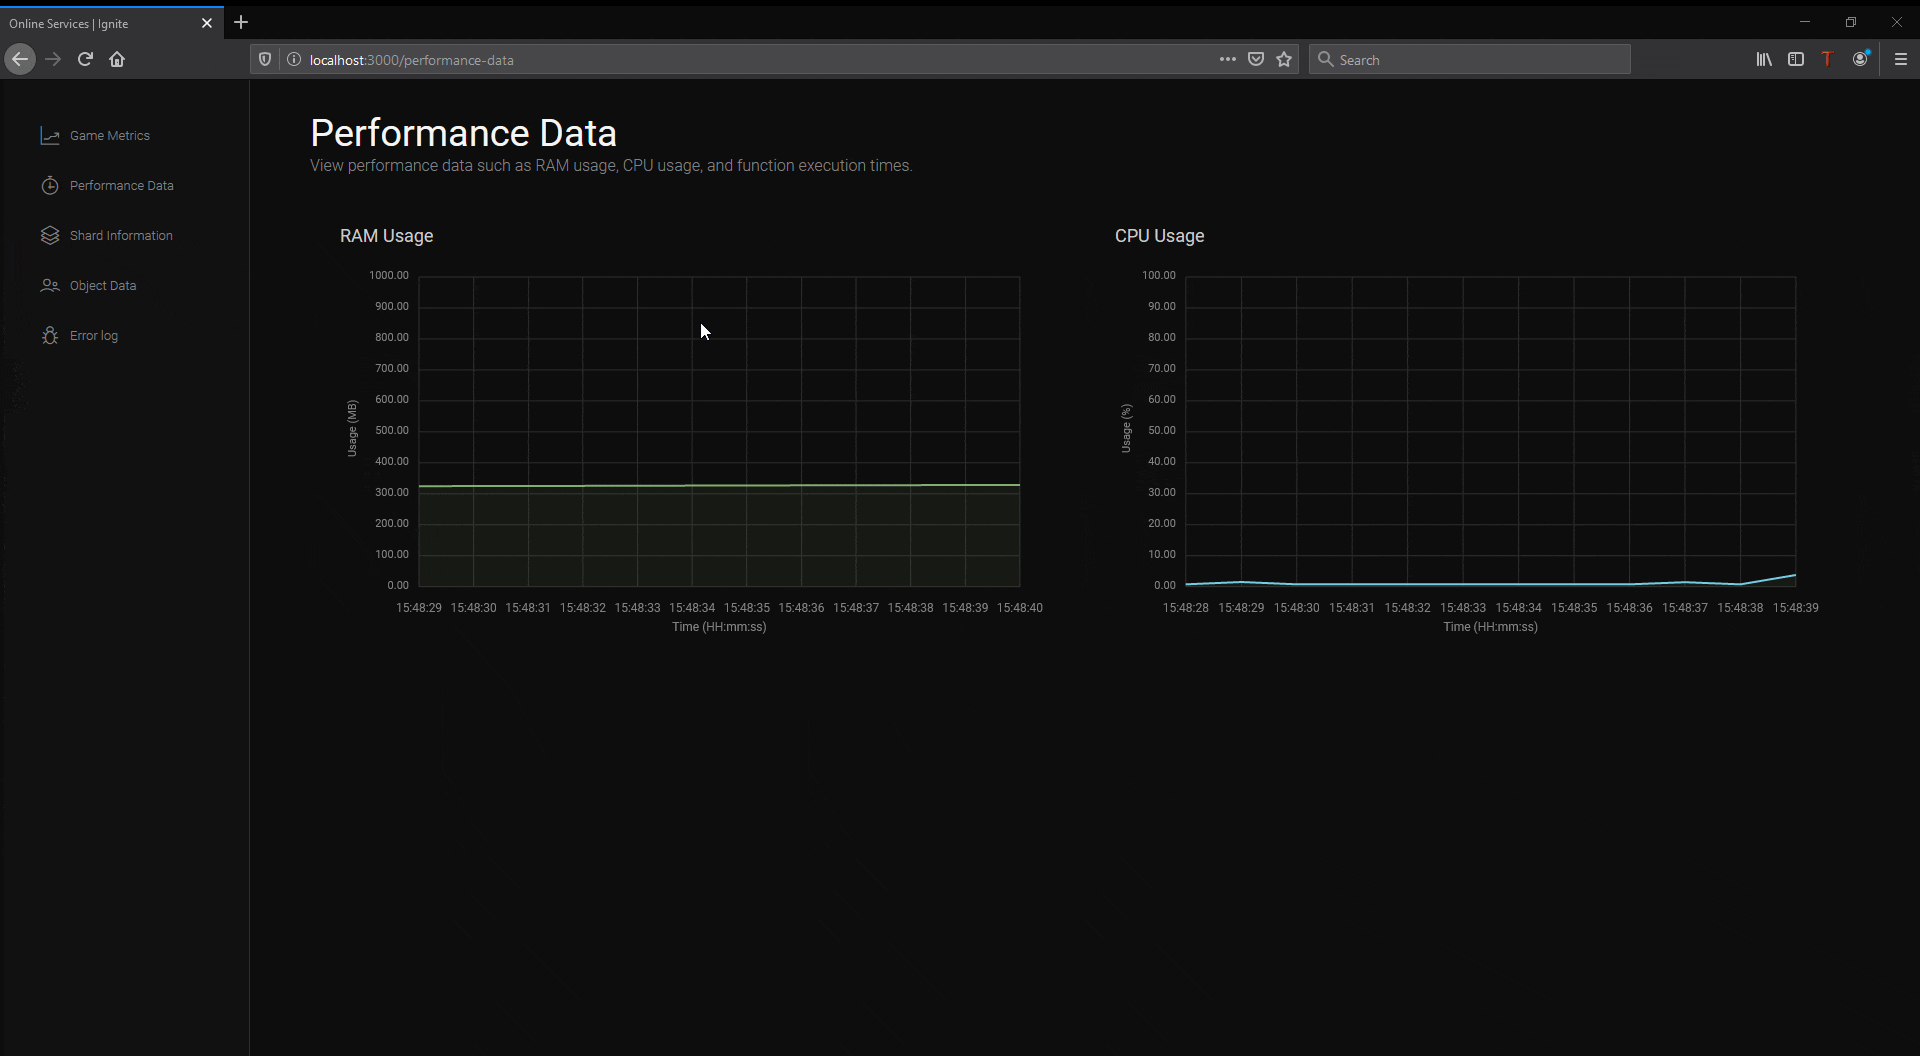Open a new browser tab
Image resolution: width=1920 pixels, height=1056 pixels.
[x=241, y=22]
